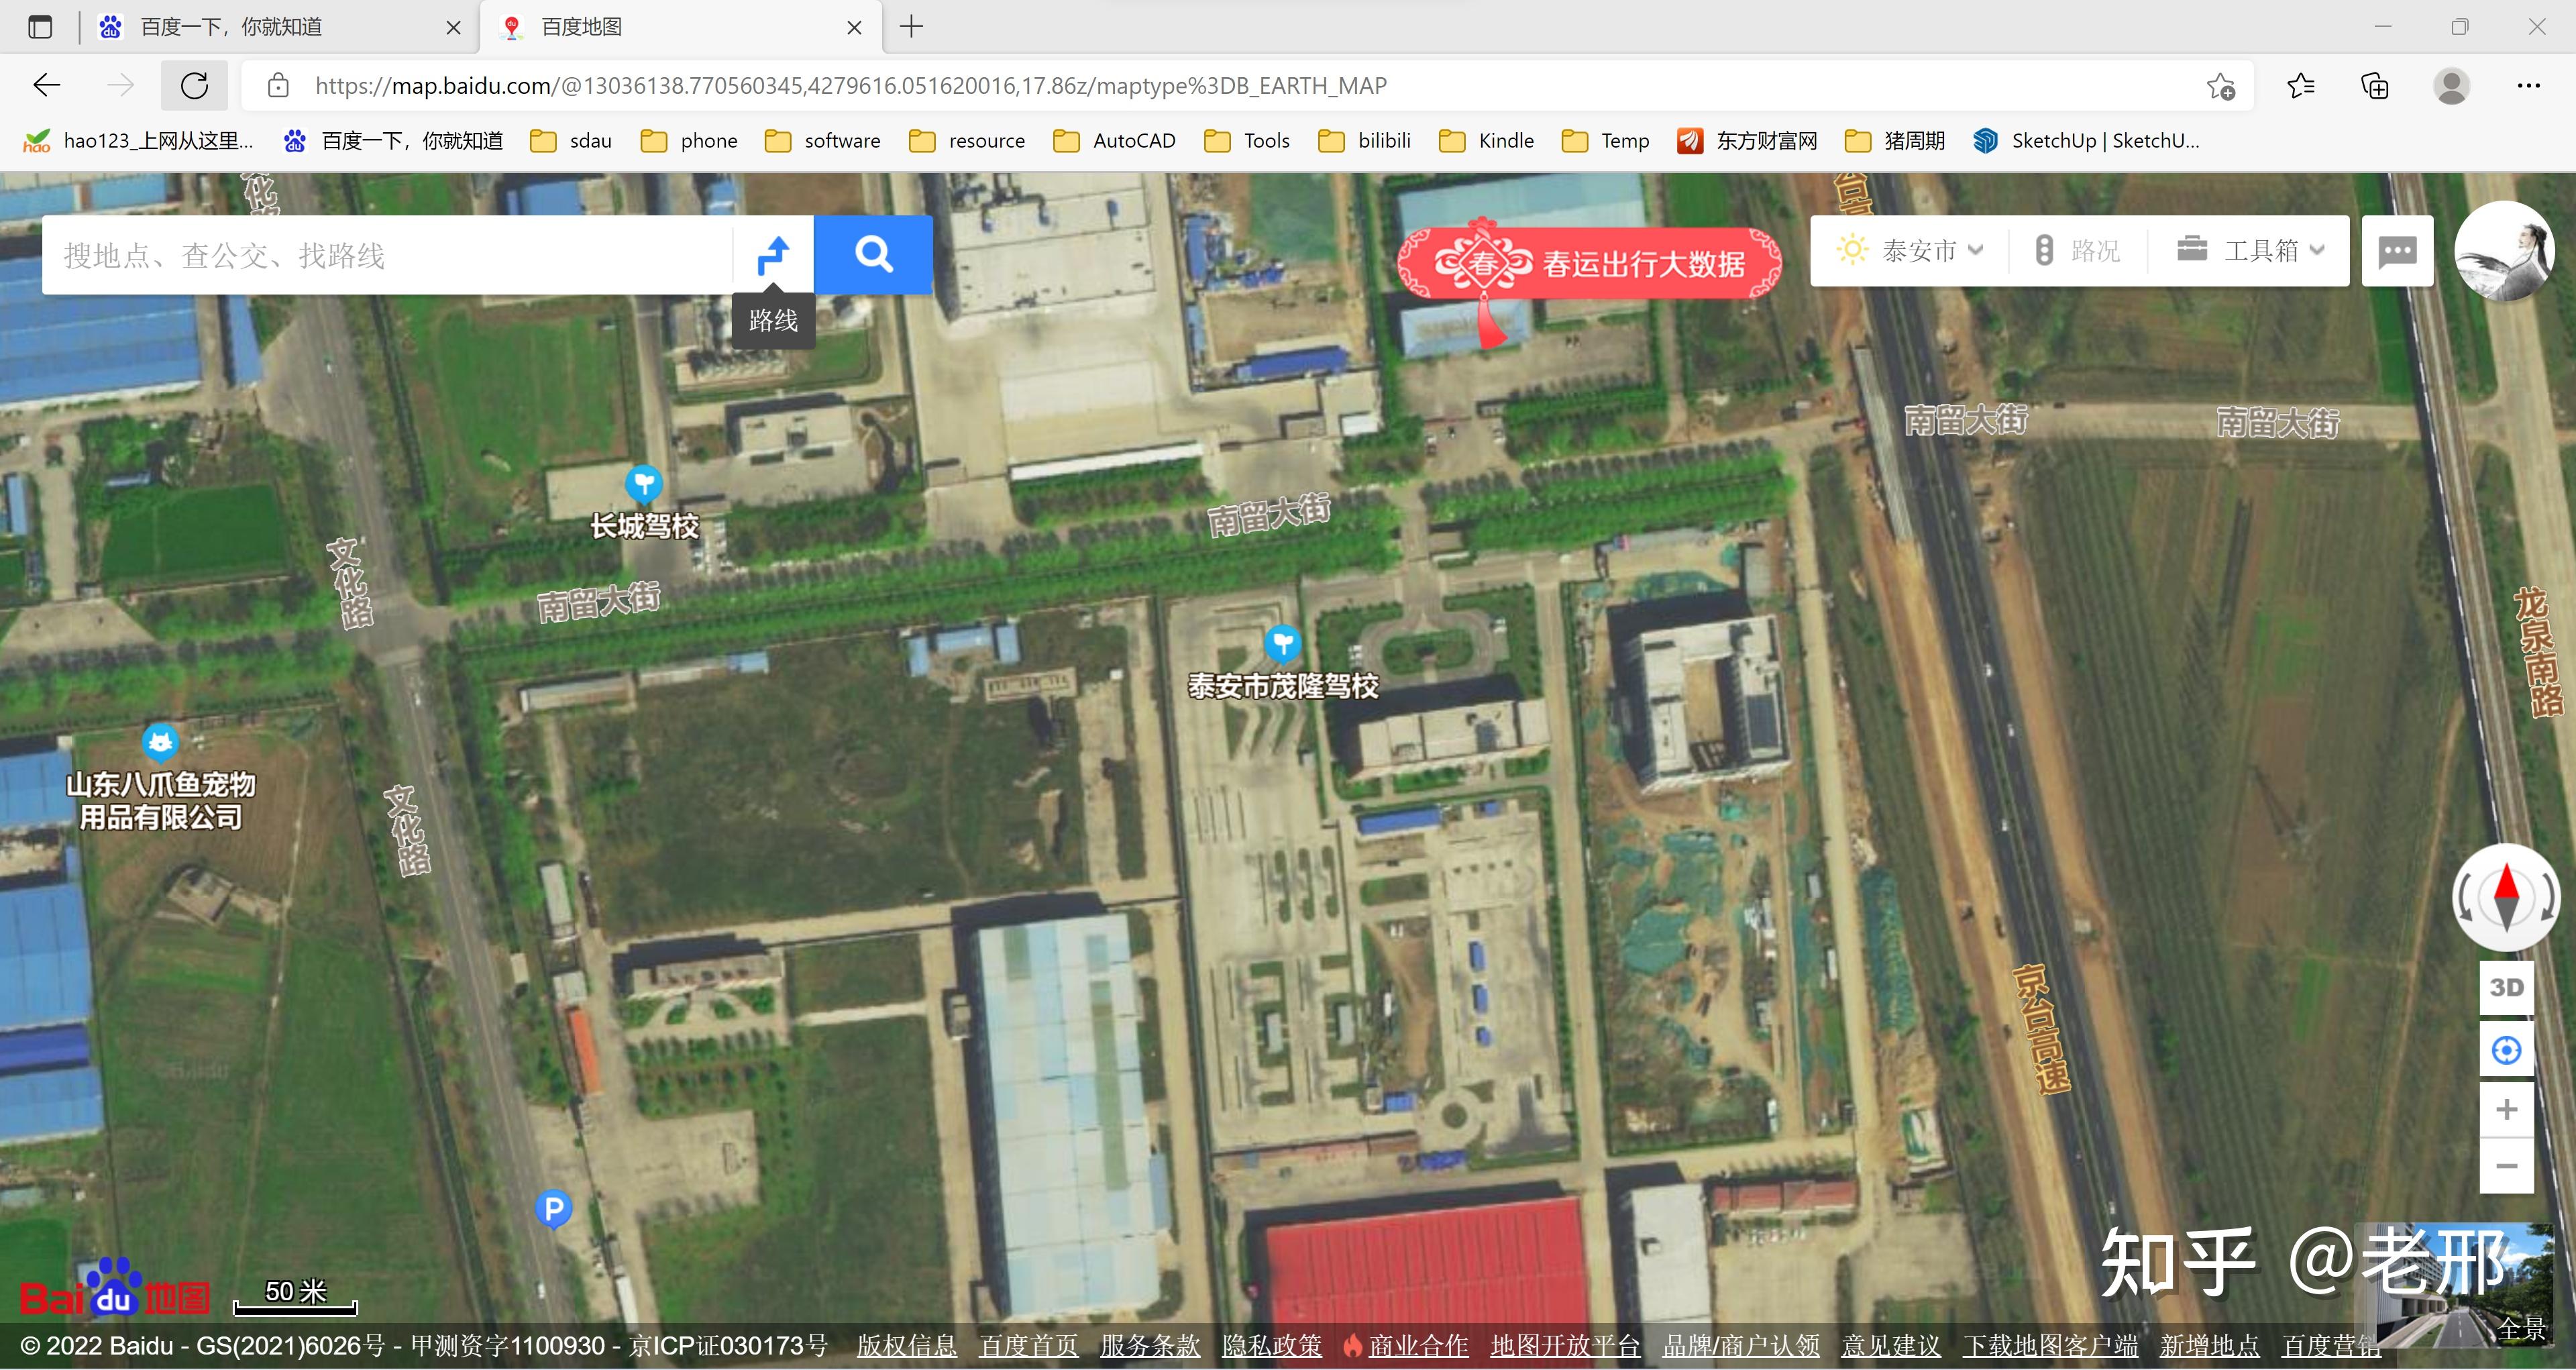Open the 地图开放平台 footer link
2576x1370 pixels.
[x=1565, y=1346]
